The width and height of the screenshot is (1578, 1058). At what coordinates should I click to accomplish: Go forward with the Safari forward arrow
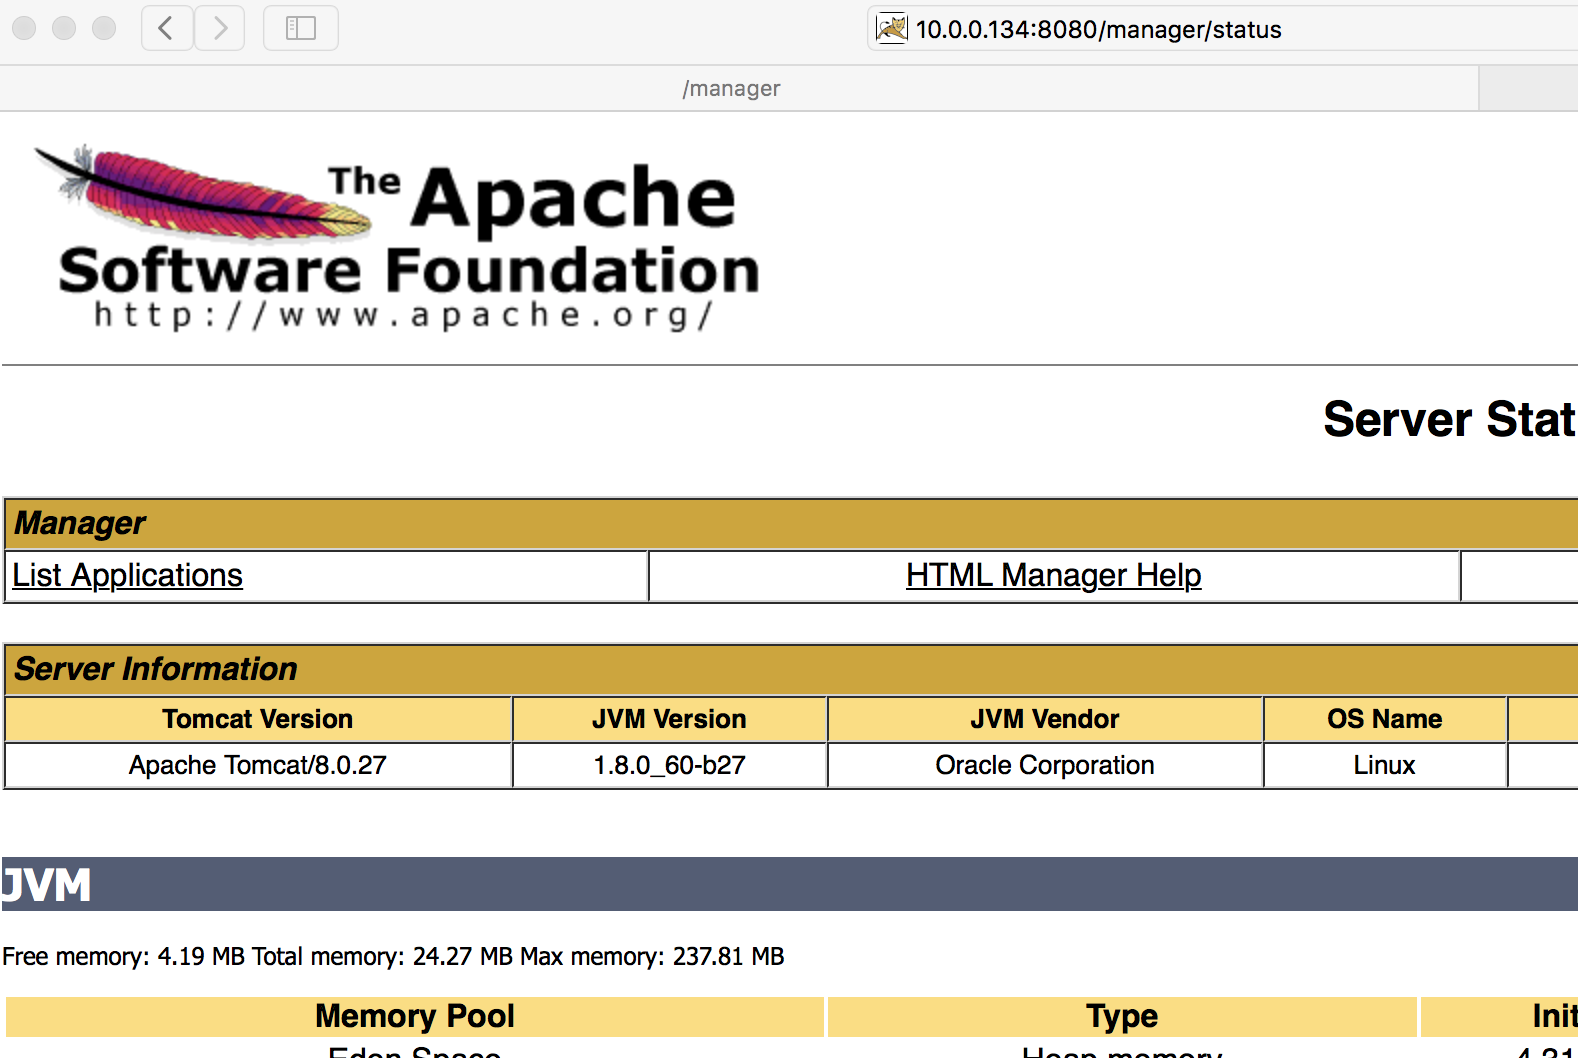(x=220, y=28)
